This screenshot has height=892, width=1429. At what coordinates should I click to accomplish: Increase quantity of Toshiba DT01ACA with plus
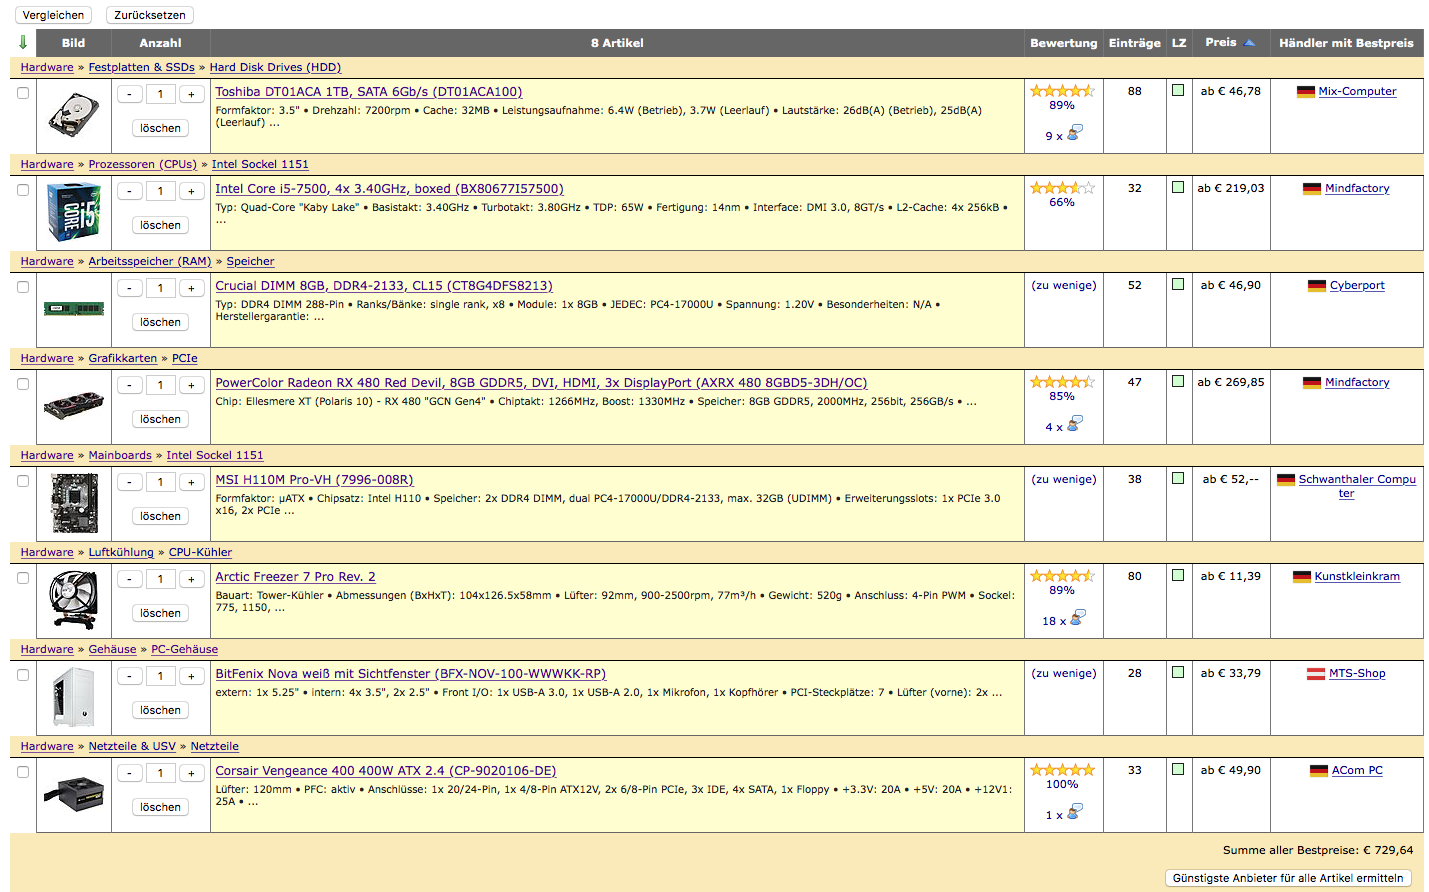(191, 94)
